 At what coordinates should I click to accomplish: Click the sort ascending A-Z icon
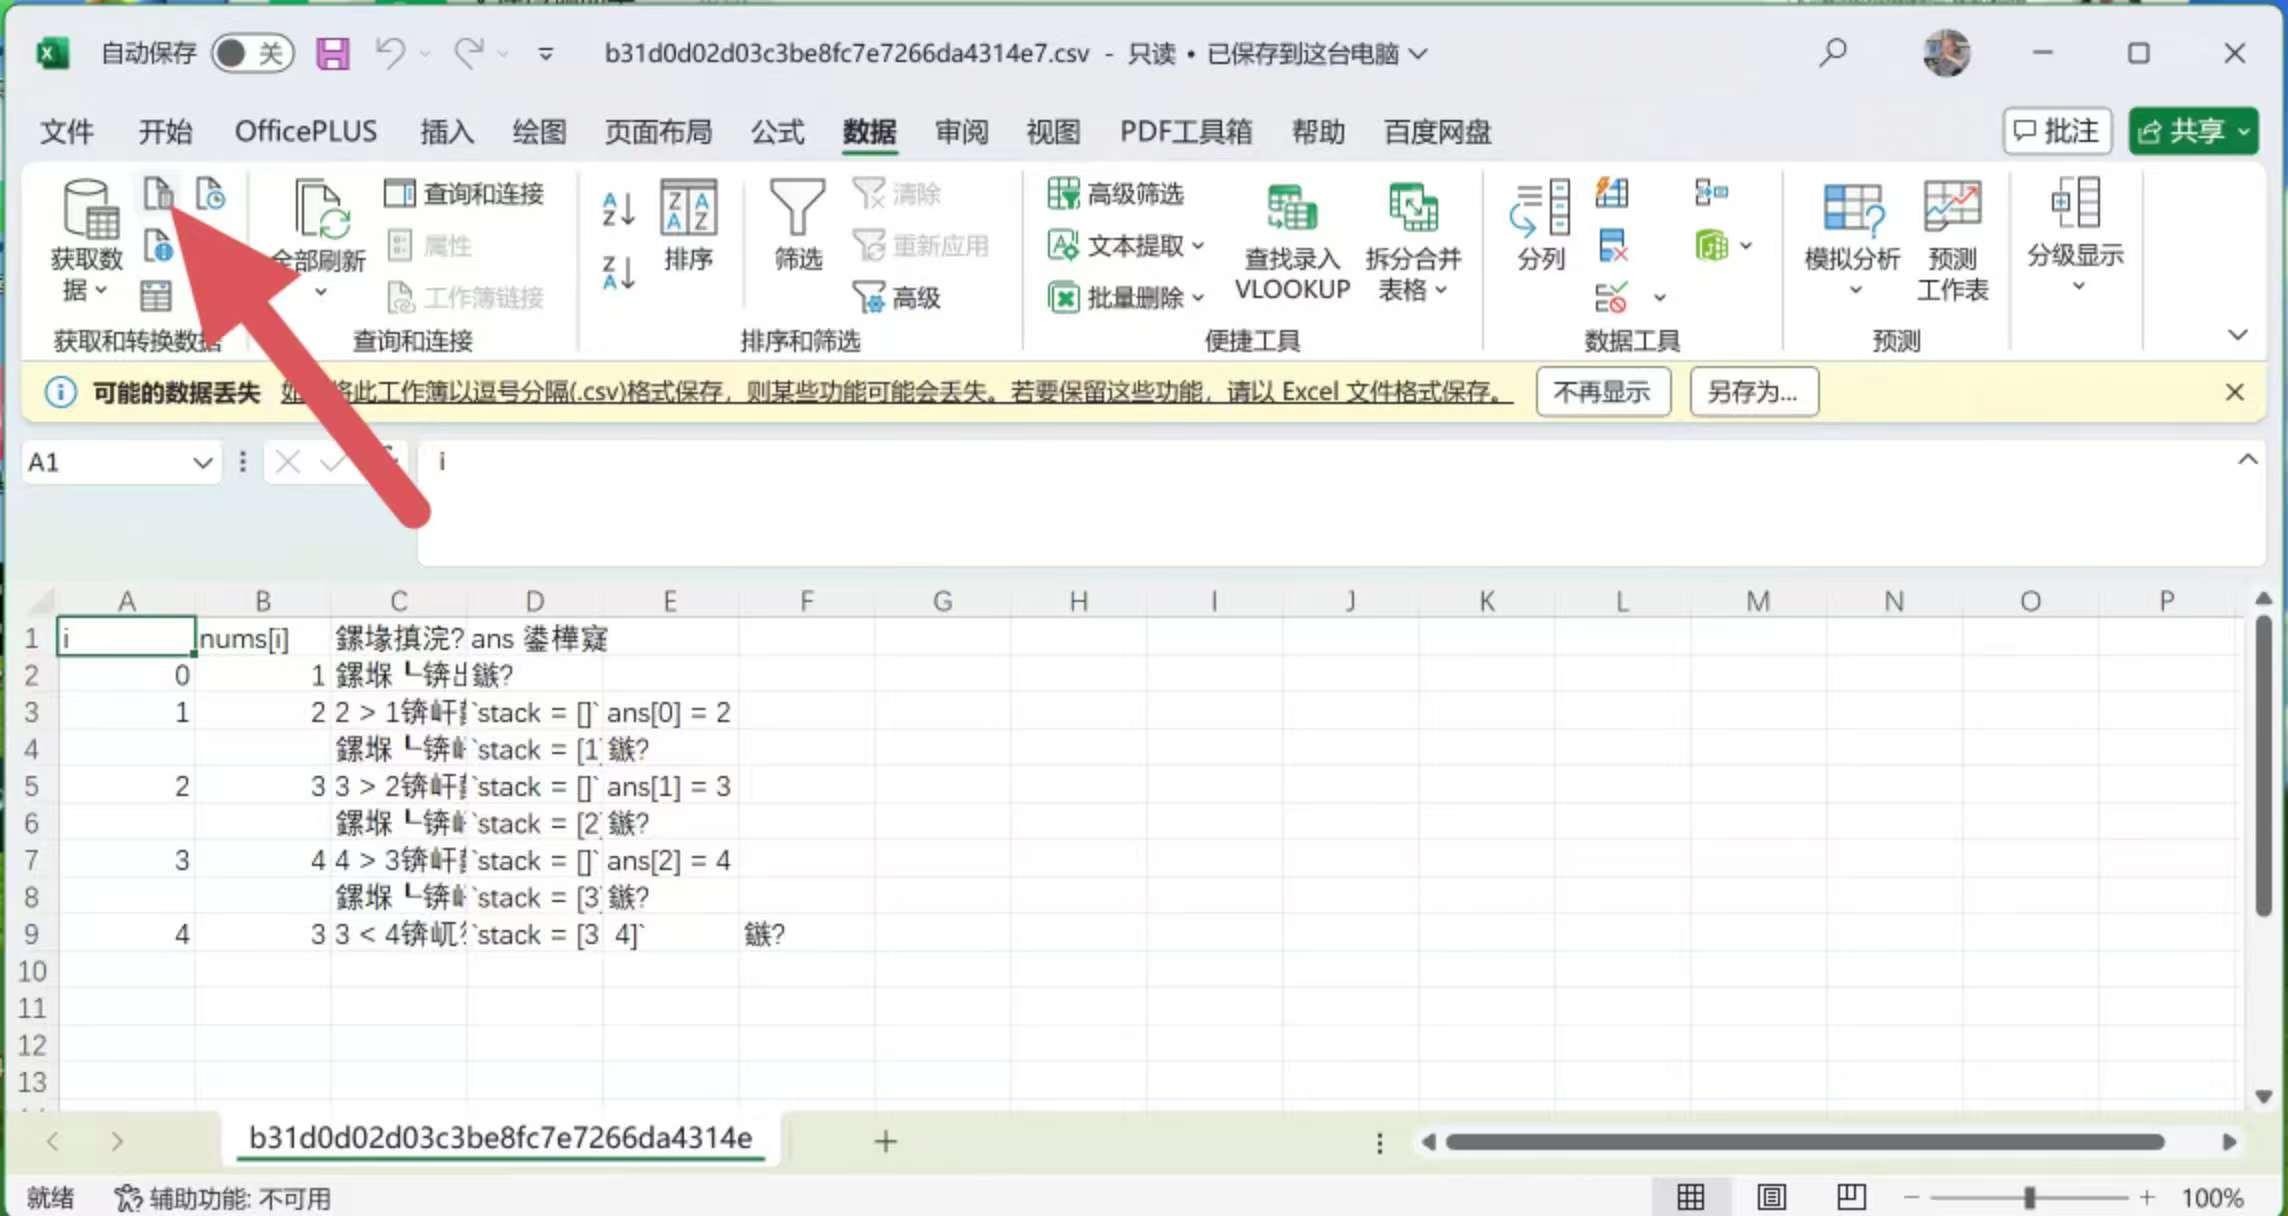[x=618, y=209]
